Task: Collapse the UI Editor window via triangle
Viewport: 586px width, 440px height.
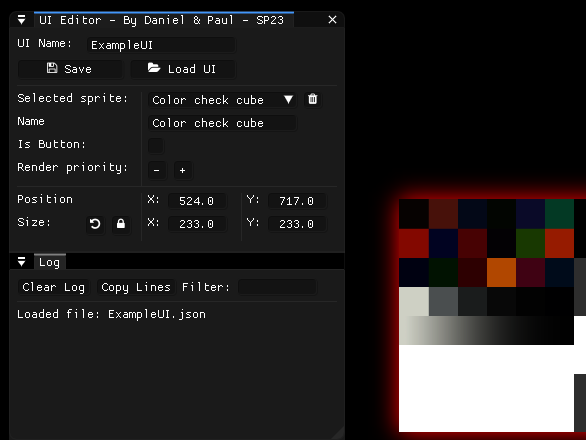Action: 22,20
